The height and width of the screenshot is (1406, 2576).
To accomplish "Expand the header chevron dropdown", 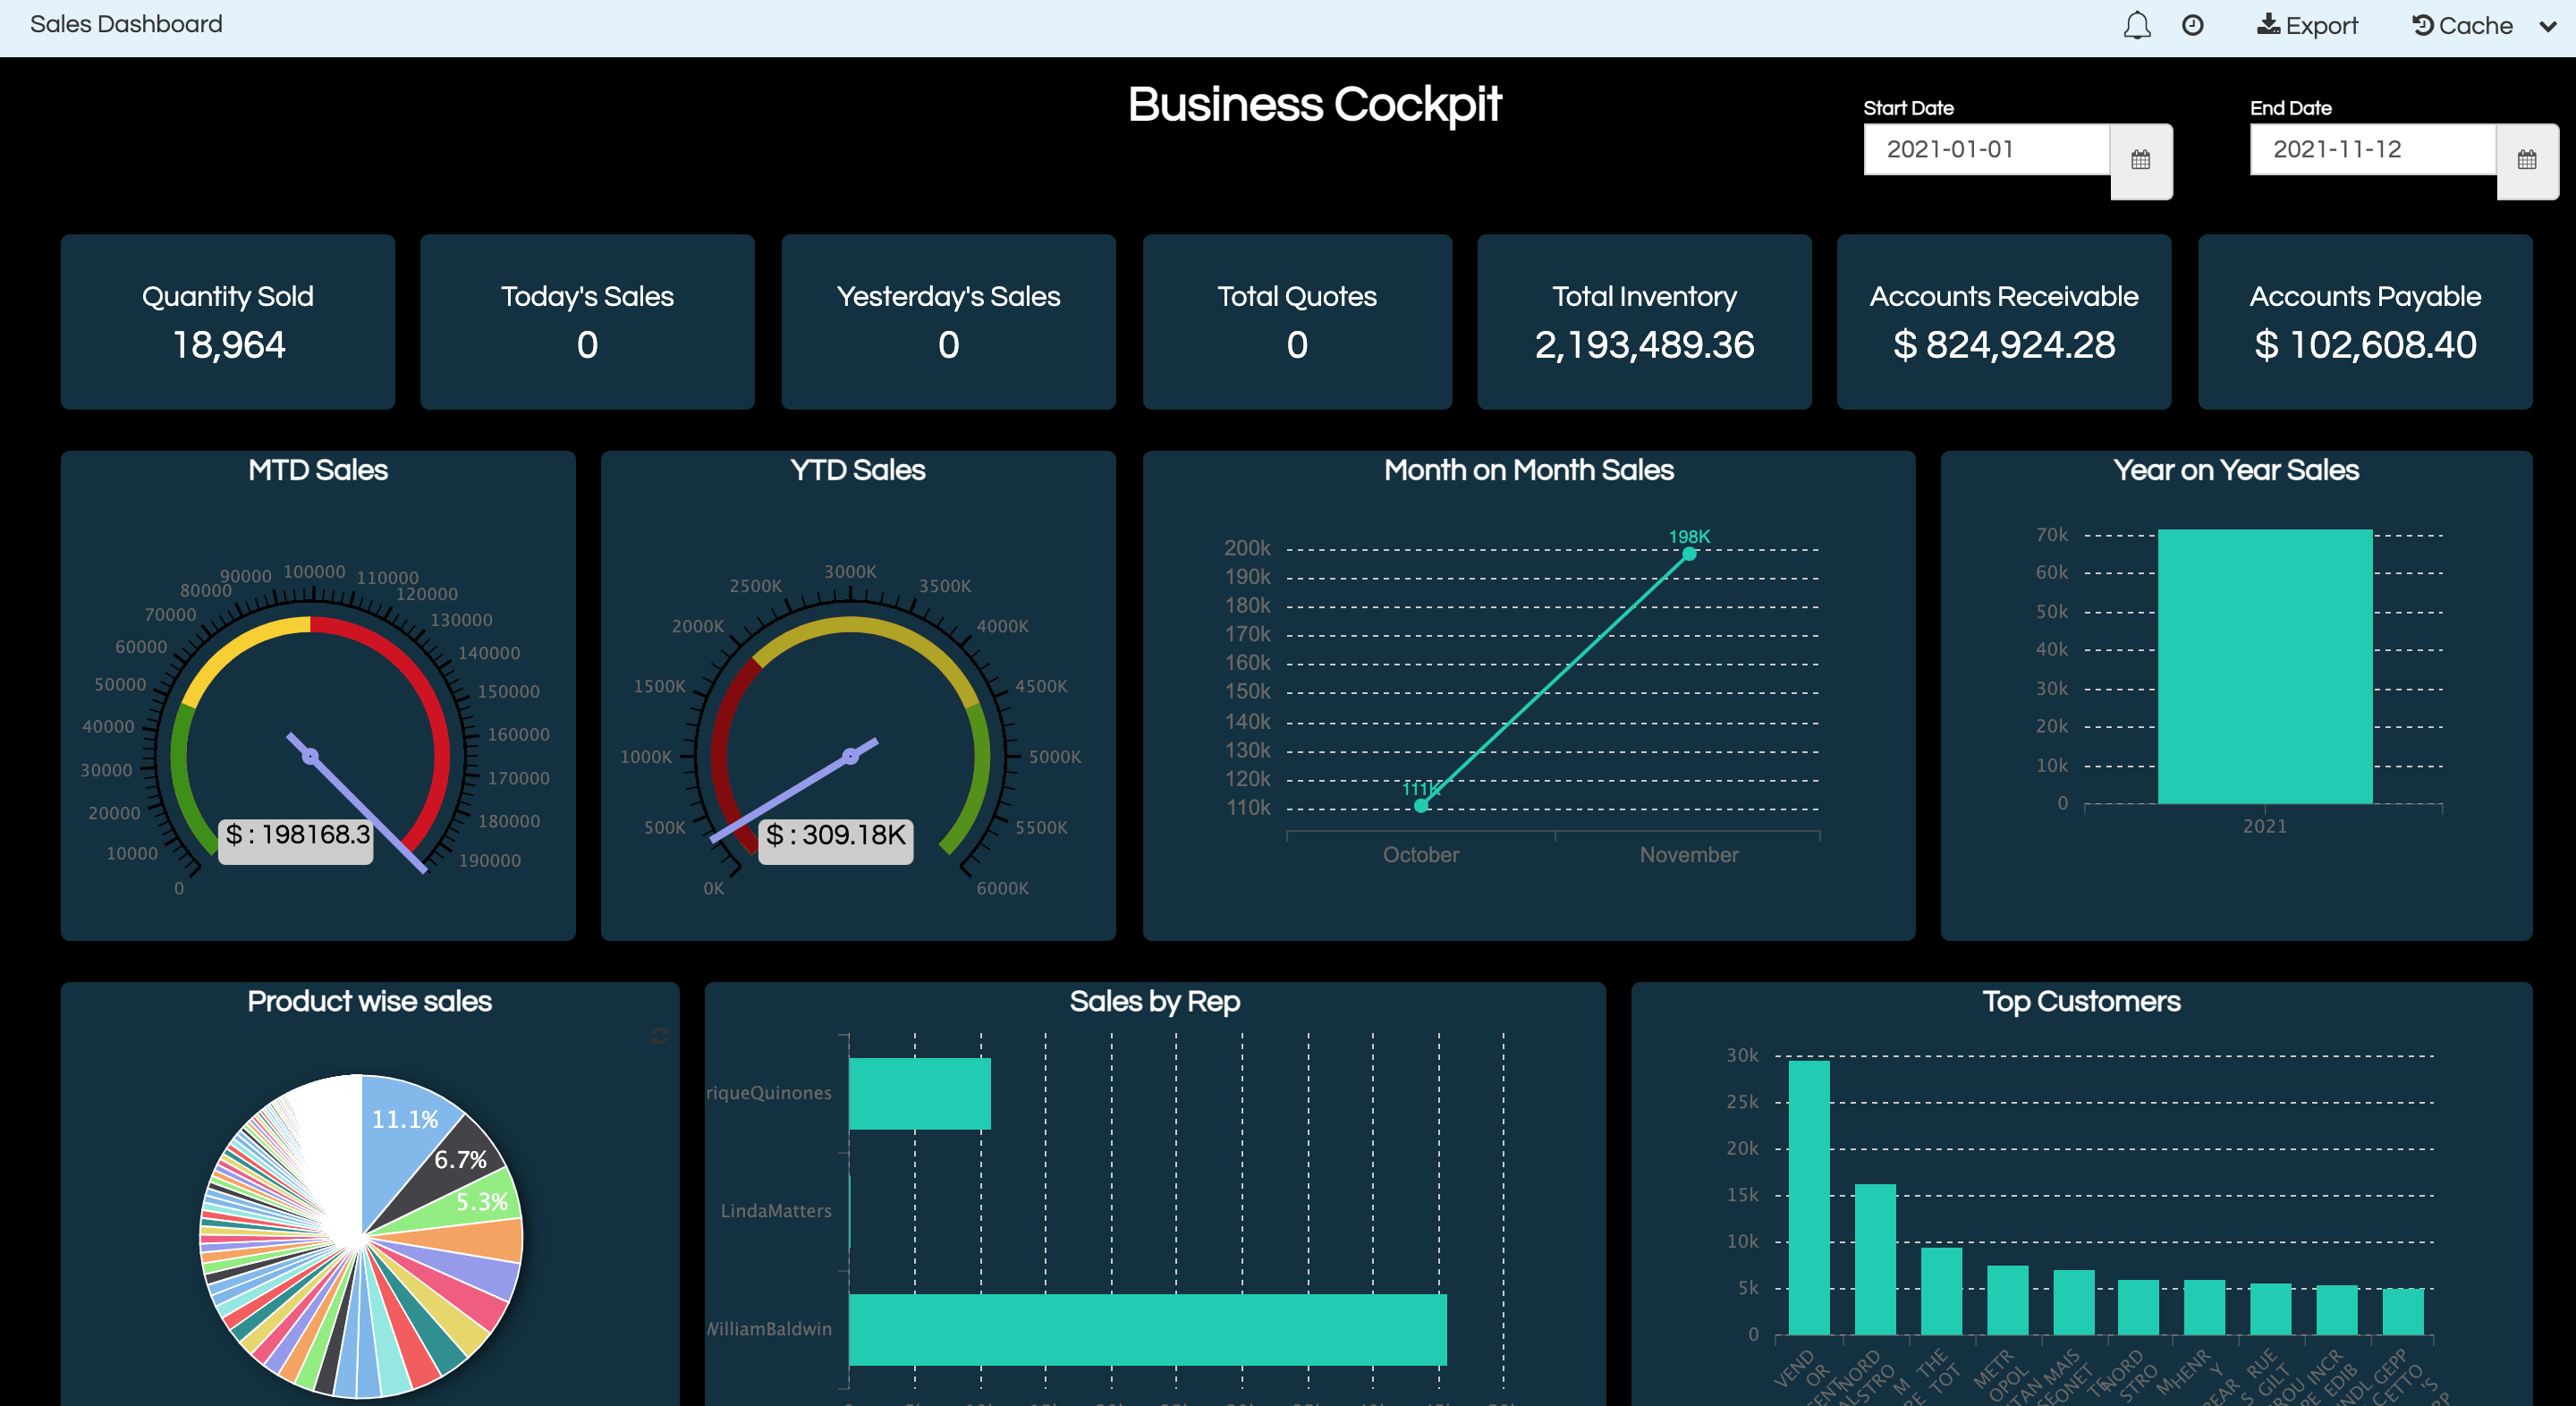I will (2547, 27).
